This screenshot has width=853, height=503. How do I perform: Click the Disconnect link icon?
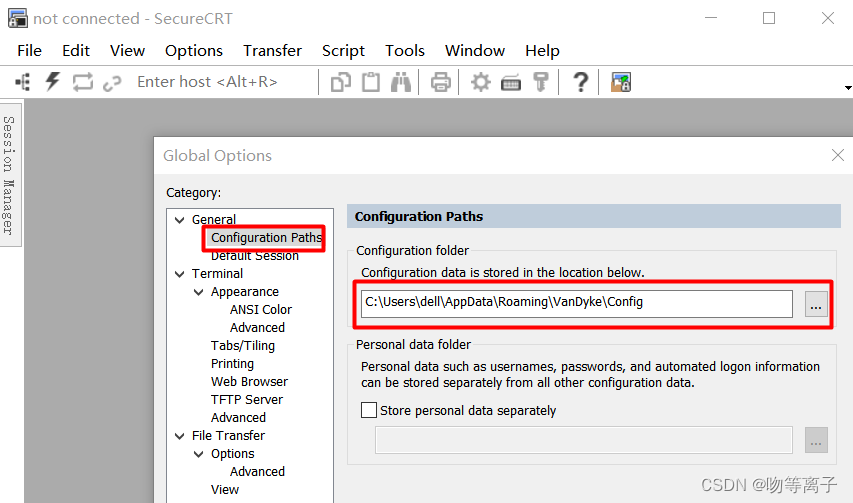click(x=112, y=83)
